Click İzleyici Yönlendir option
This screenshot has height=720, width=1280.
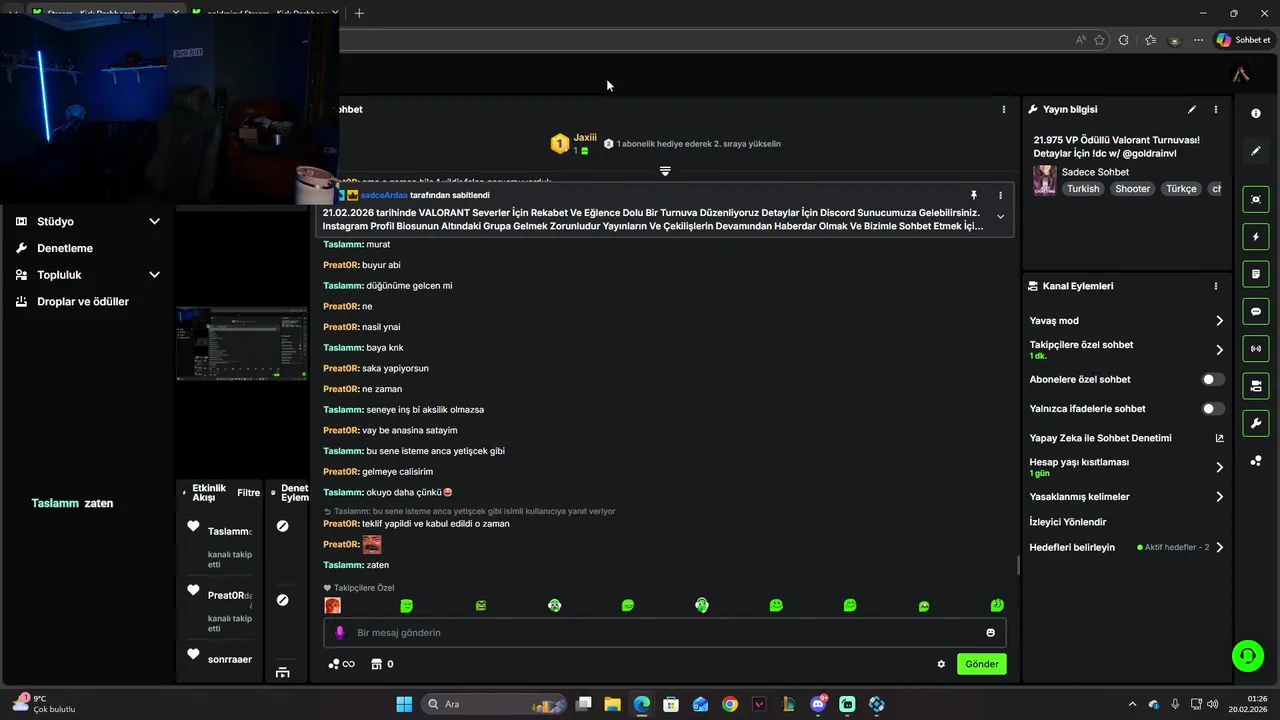click(1068, 522)
